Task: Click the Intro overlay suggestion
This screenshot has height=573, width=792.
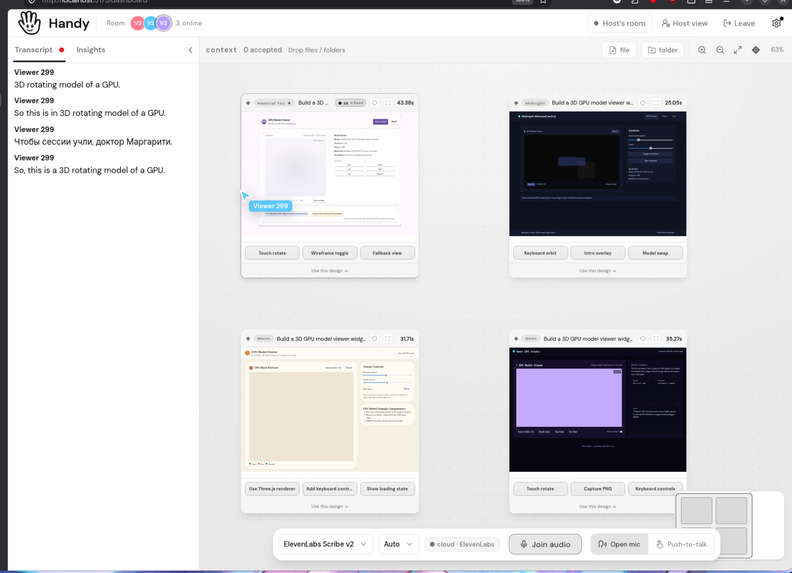Action: pos(598,253)
